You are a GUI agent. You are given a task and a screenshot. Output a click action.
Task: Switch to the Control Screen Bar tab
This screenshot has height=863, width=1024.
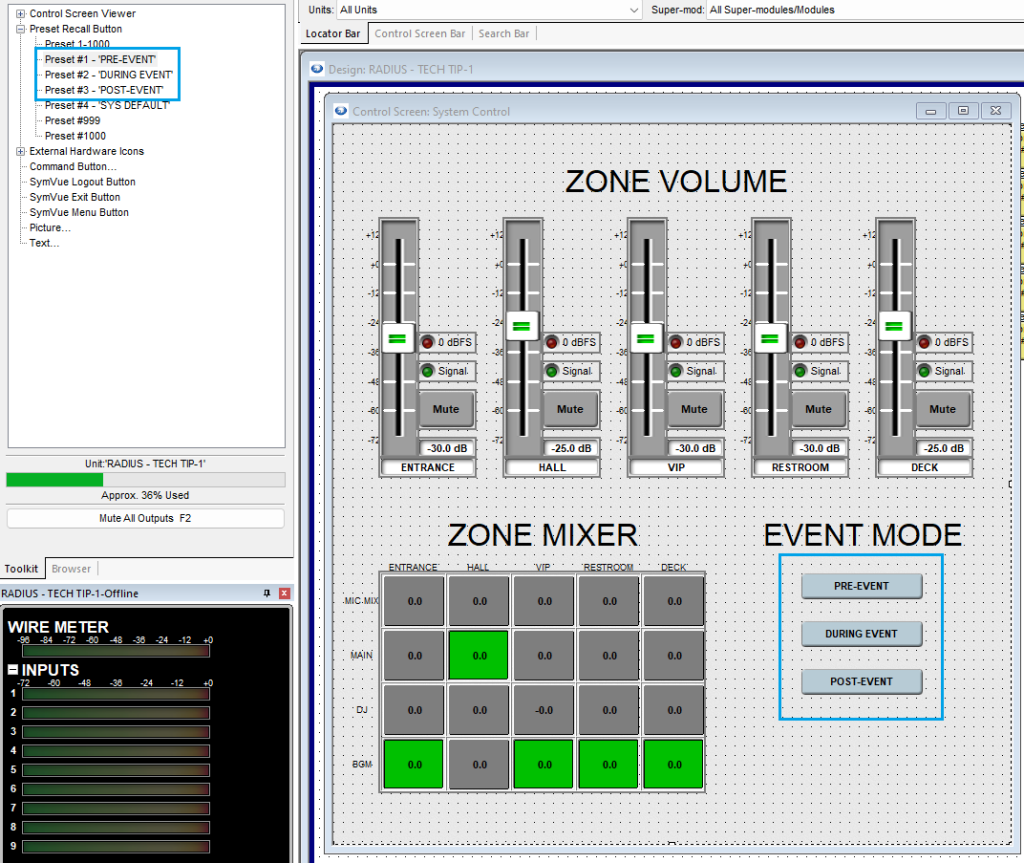tap(419, 33)
